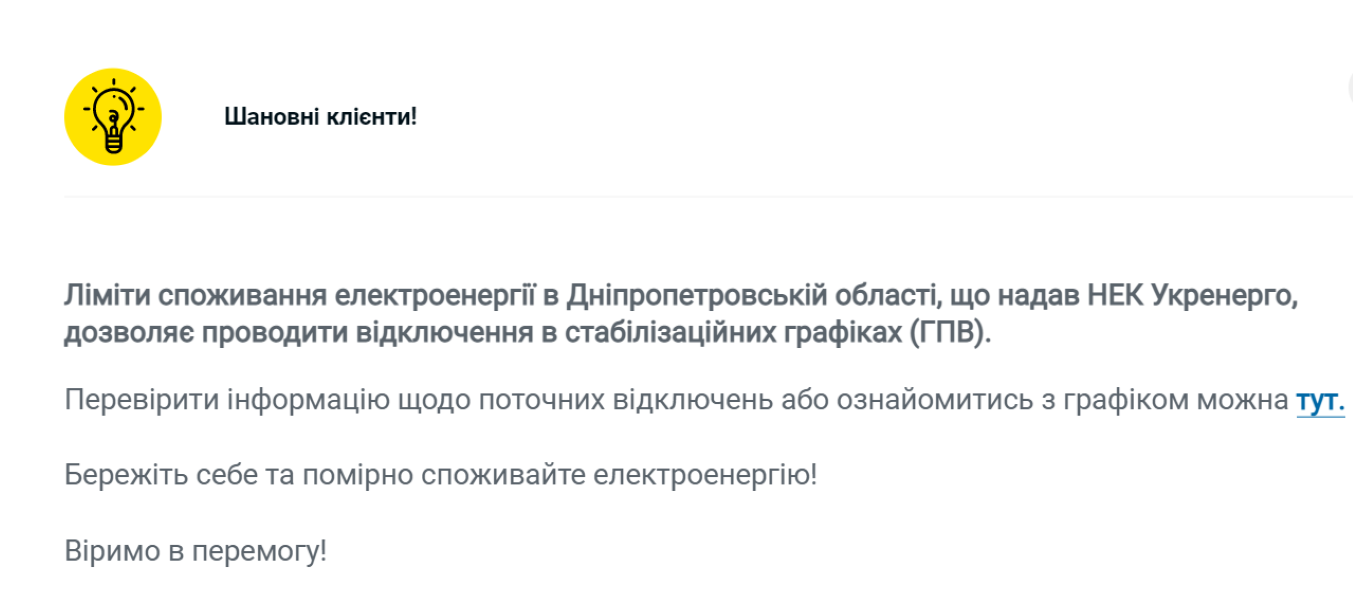Open the current outages link "тут."
The height and width of the screenshot is (600, 1353).
1320,401
